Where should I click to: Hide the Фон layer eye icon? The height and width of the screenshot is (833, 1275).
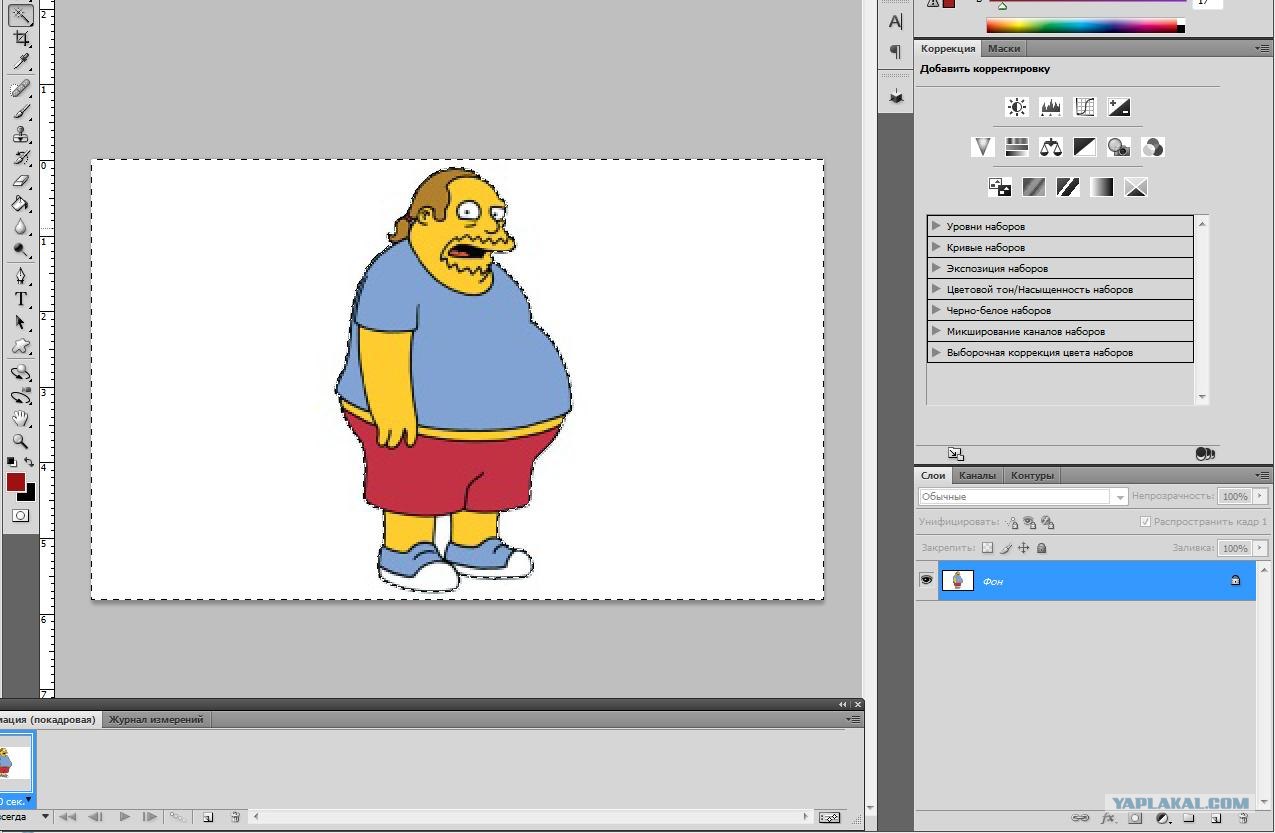pos(927,580)
